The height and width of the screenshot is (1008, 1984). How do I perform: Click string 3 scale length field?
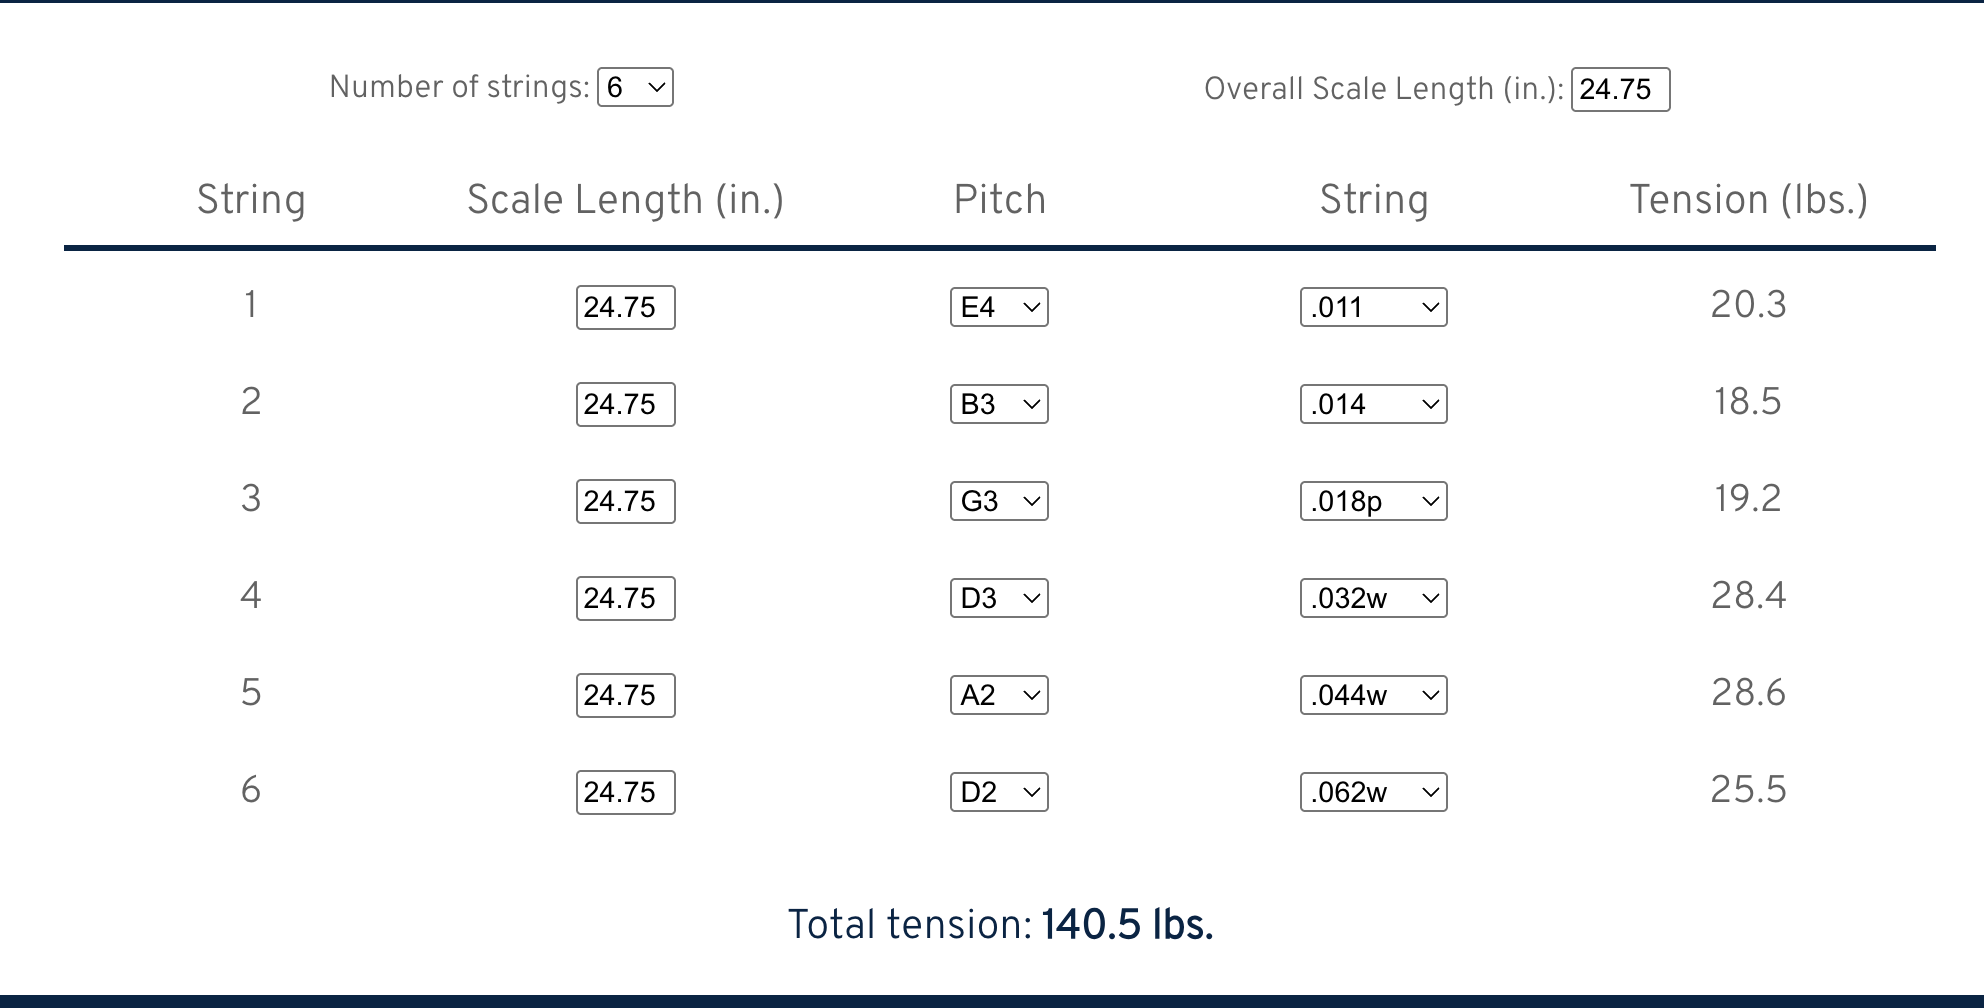click(x=625, y=501)
